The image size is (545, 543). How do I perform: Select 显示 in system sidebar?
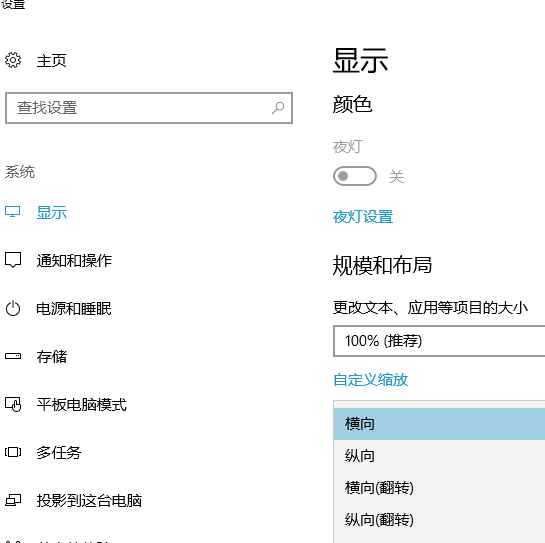click(x=52, y=212)
